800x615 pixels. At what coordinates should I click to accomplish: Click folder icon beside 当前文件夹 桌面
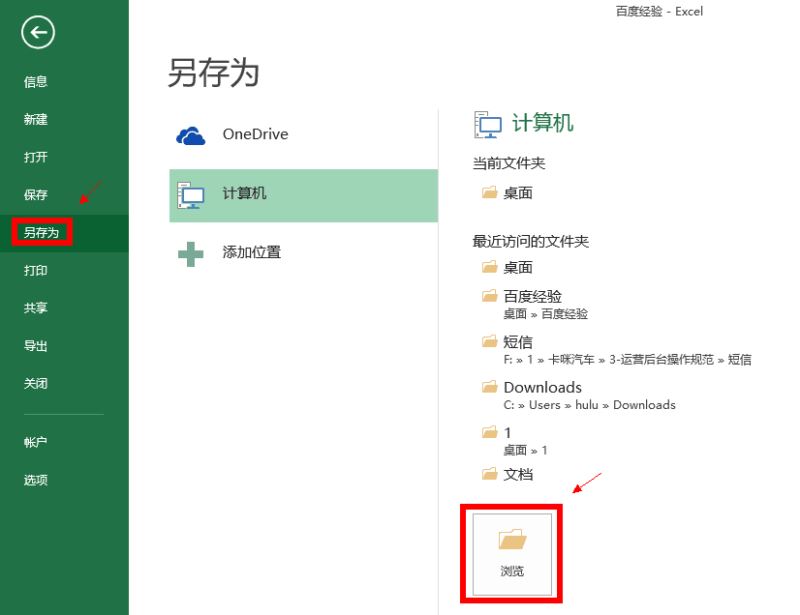(490, 193)
